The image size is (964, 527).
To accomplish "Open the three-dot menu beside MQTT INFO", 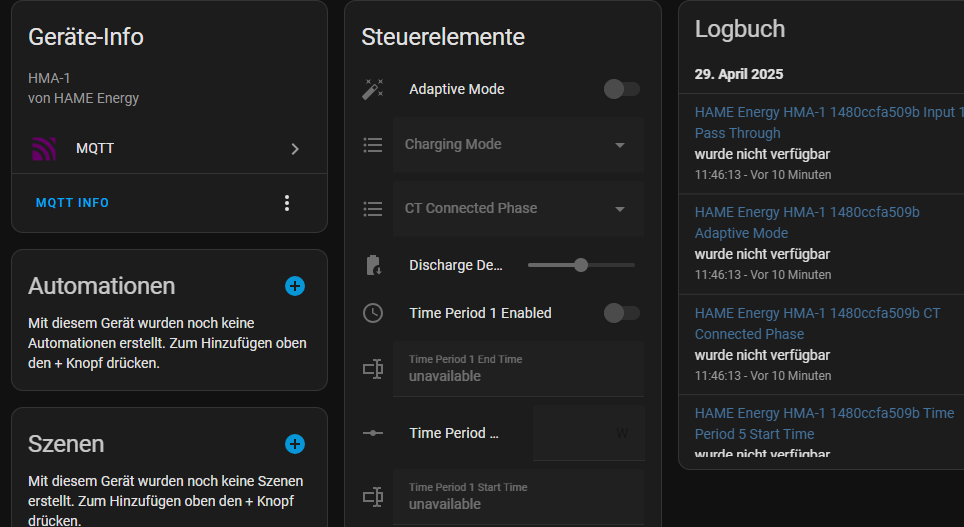I will 286,203.
